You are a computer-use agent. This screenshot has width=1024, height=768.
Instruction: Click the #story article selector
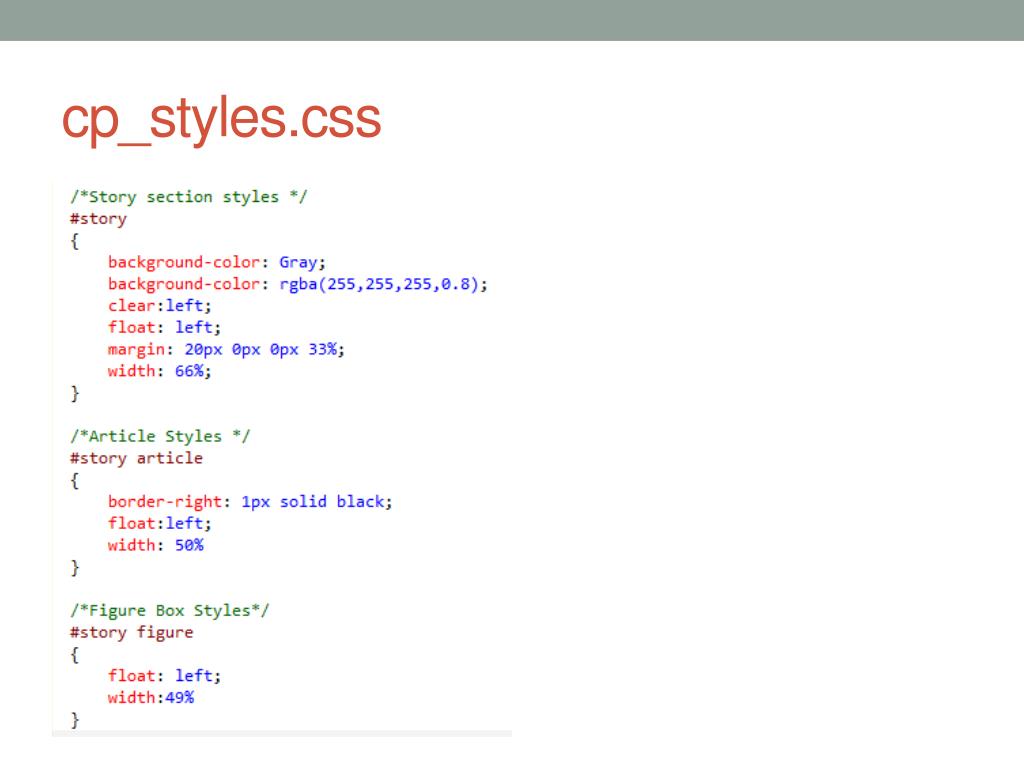point(136,458)
